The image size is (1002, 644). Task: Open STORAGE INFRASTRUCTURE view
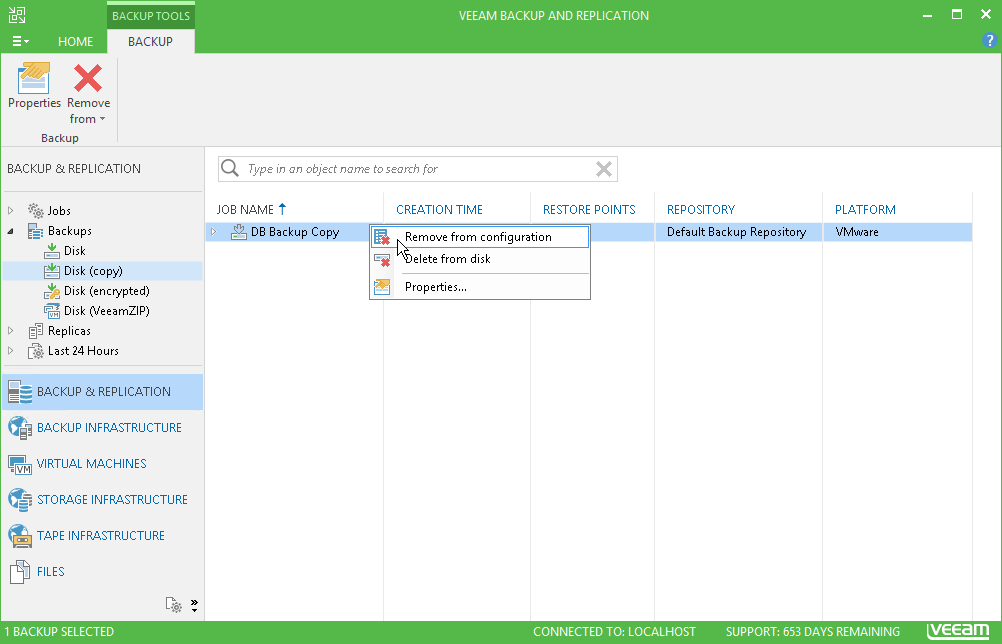point(103,500)
